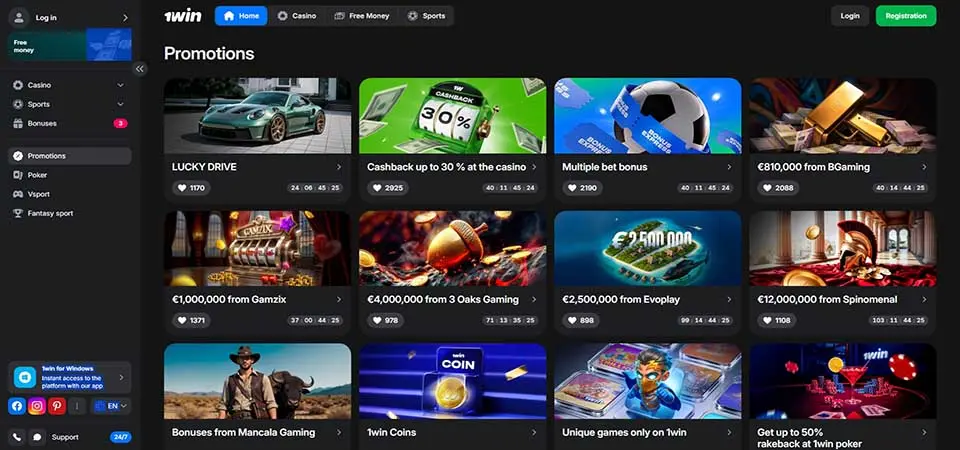The image size is (960, 450).
Task: Switch to the Home tab
Action: (x=241, y=16)
